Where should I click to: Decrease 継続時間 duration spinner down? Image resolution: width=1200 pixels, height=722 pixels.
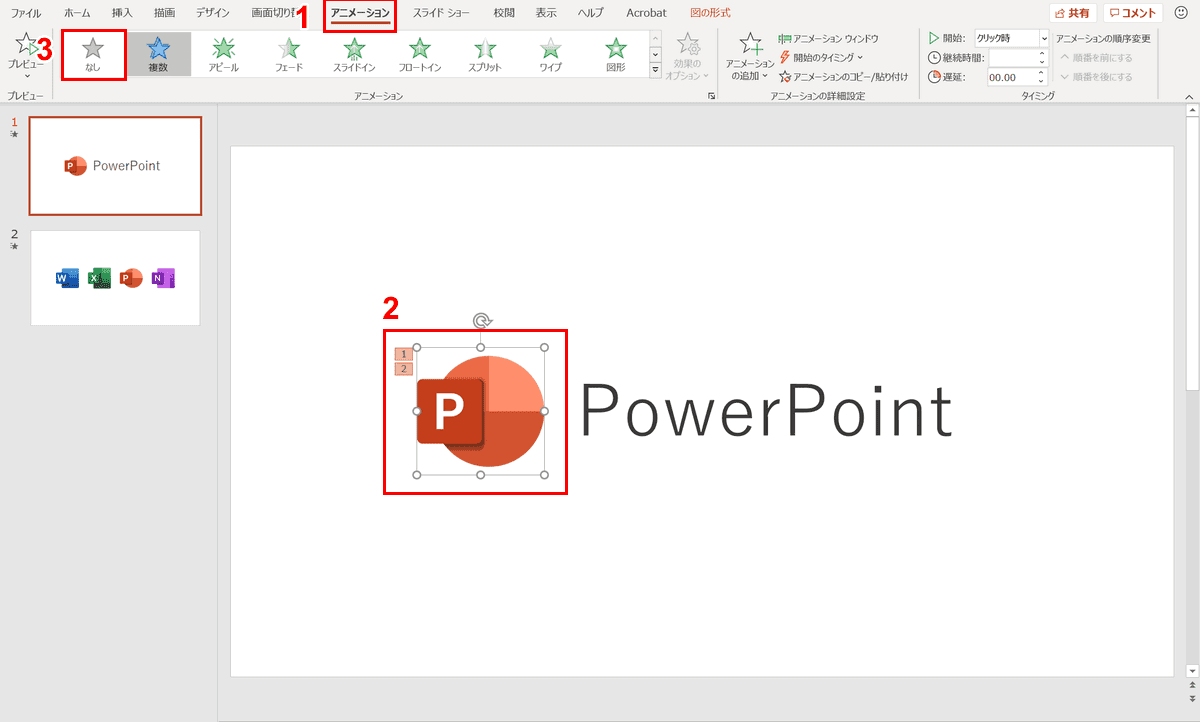pos(1042,62)
